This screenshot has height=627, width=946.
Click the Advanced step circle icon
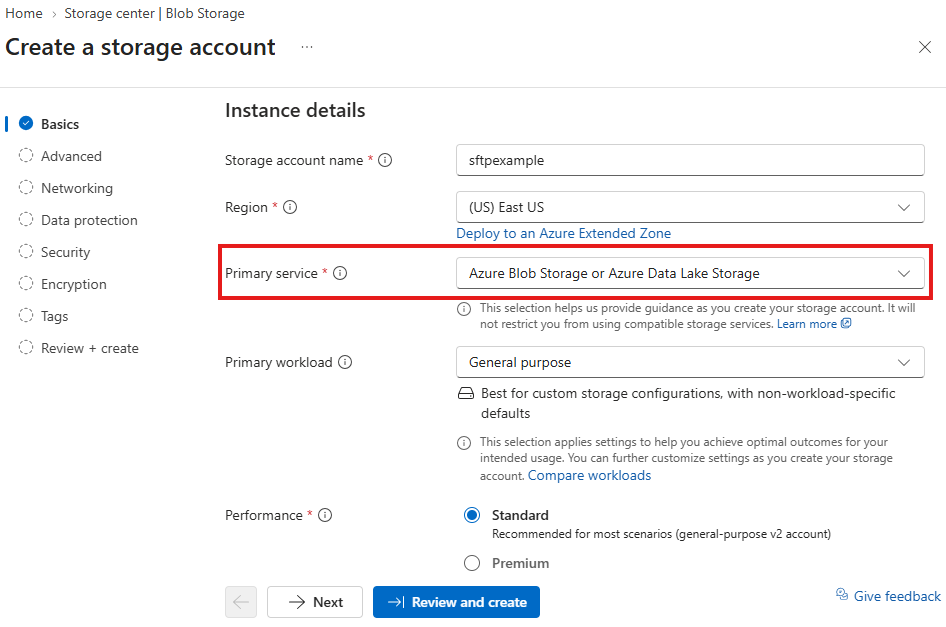tap(26, 155)
